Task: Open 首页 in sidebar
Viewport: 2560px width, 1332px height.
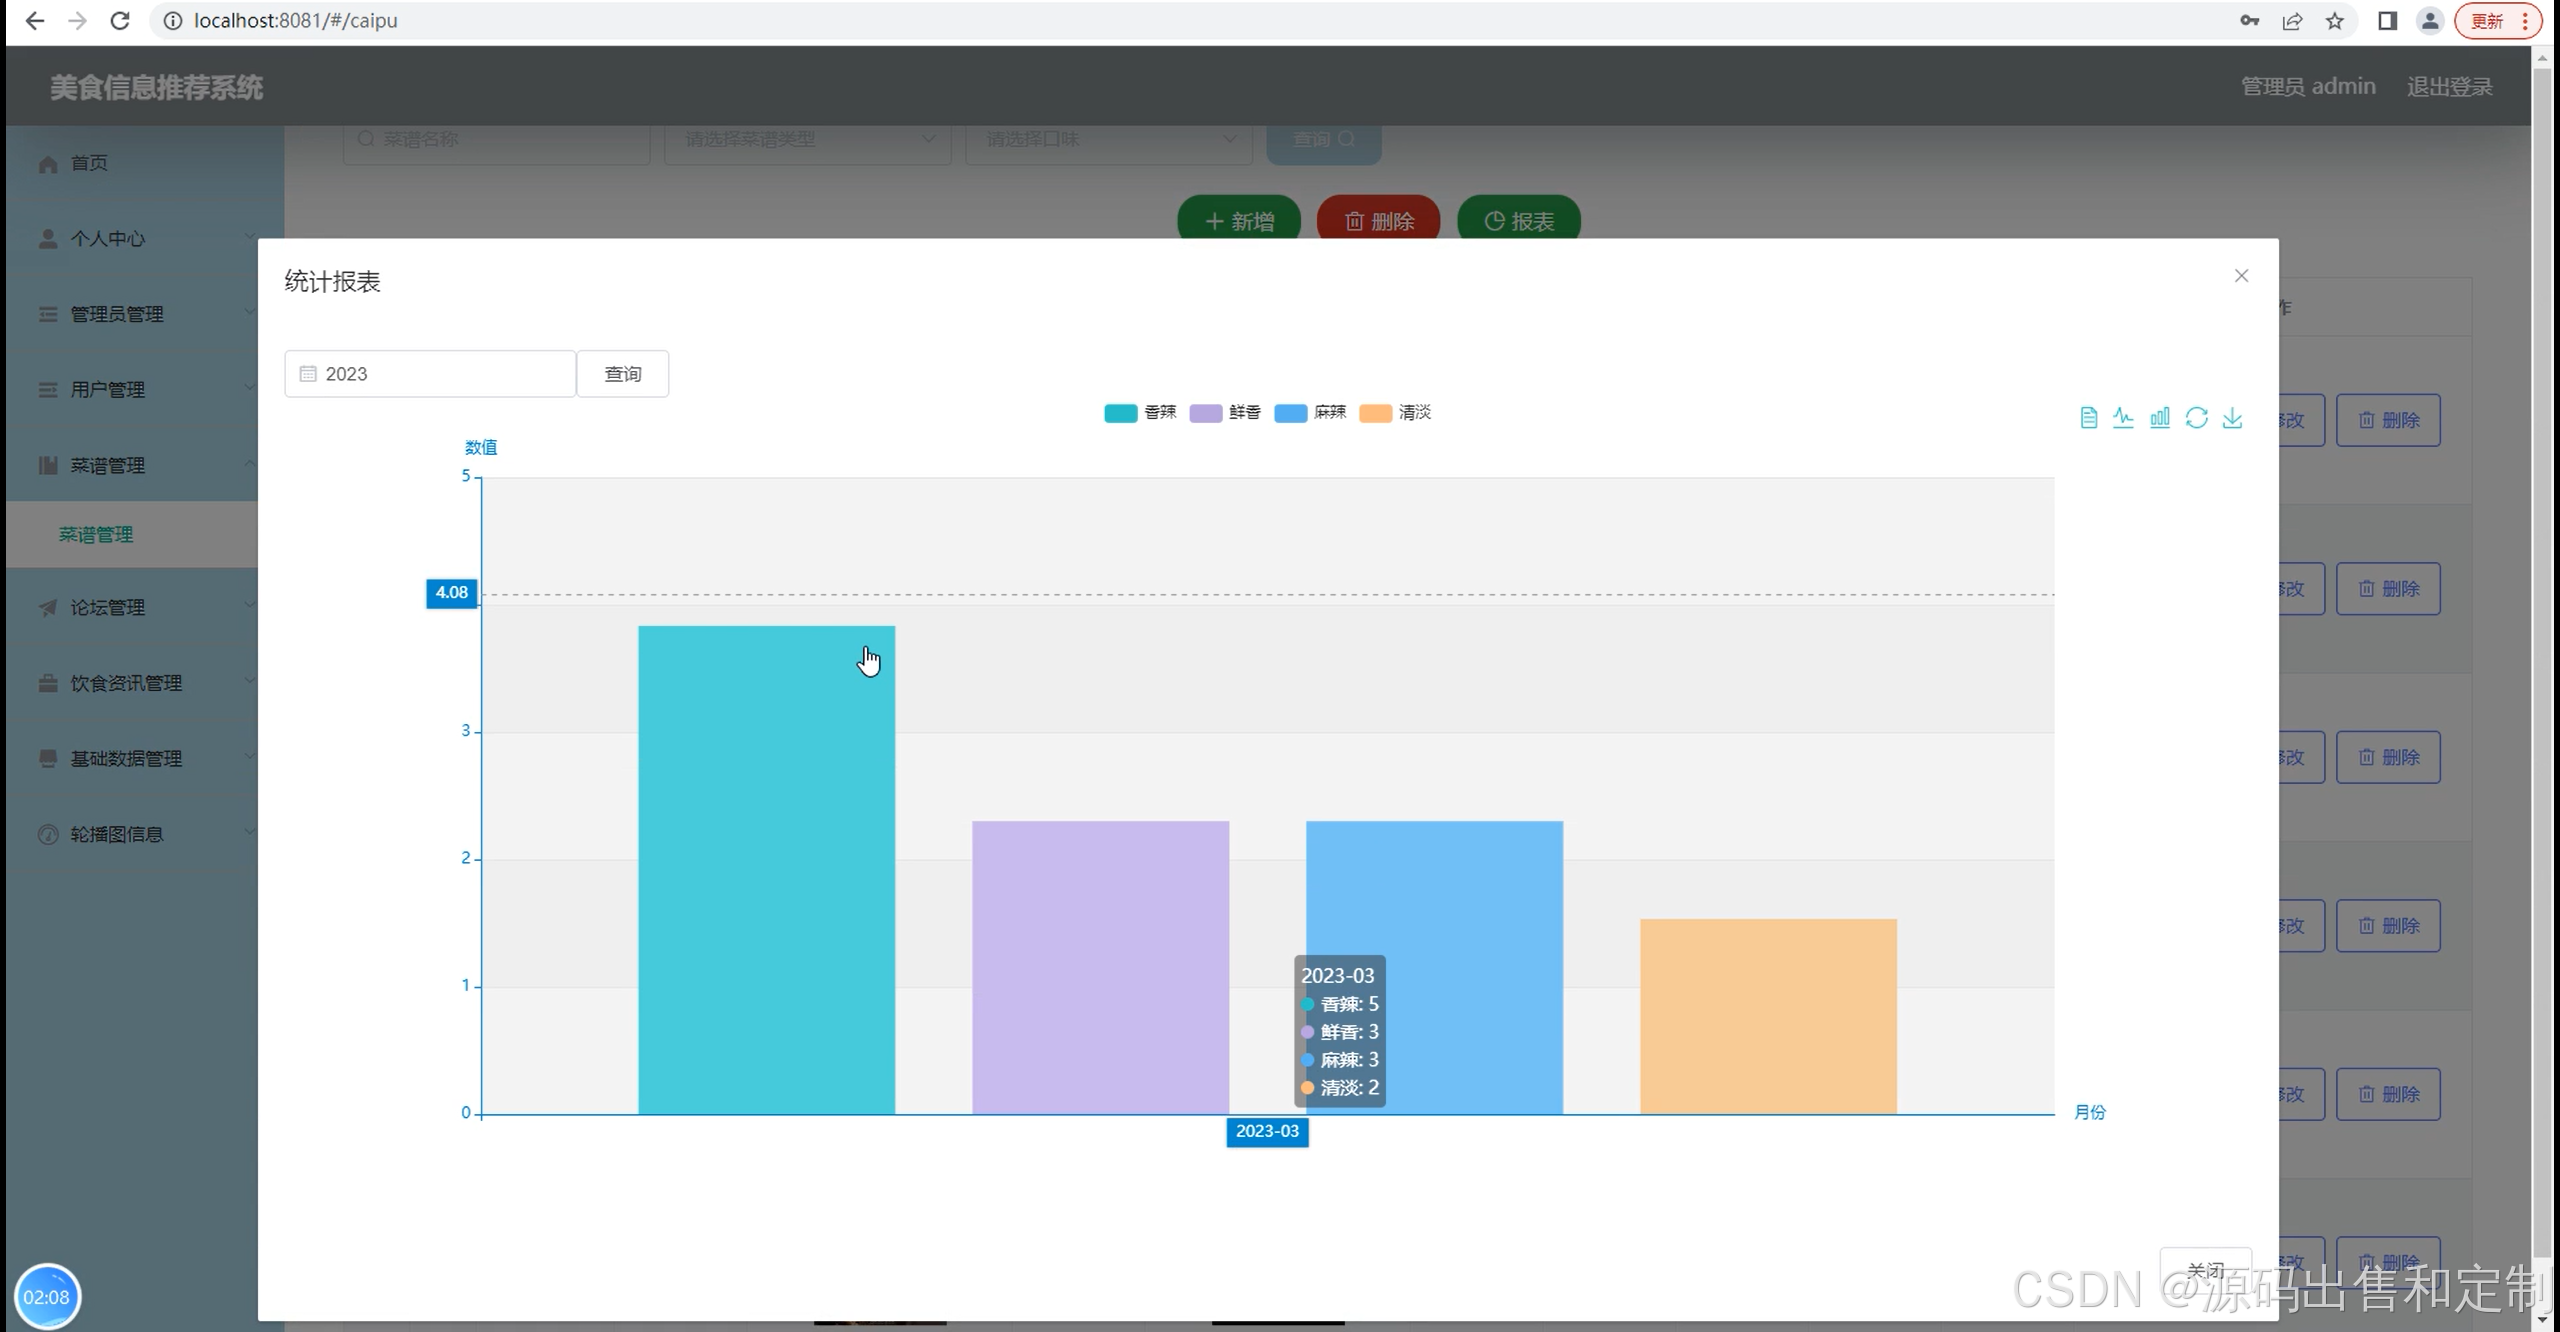Action: [x=89, y=163]
